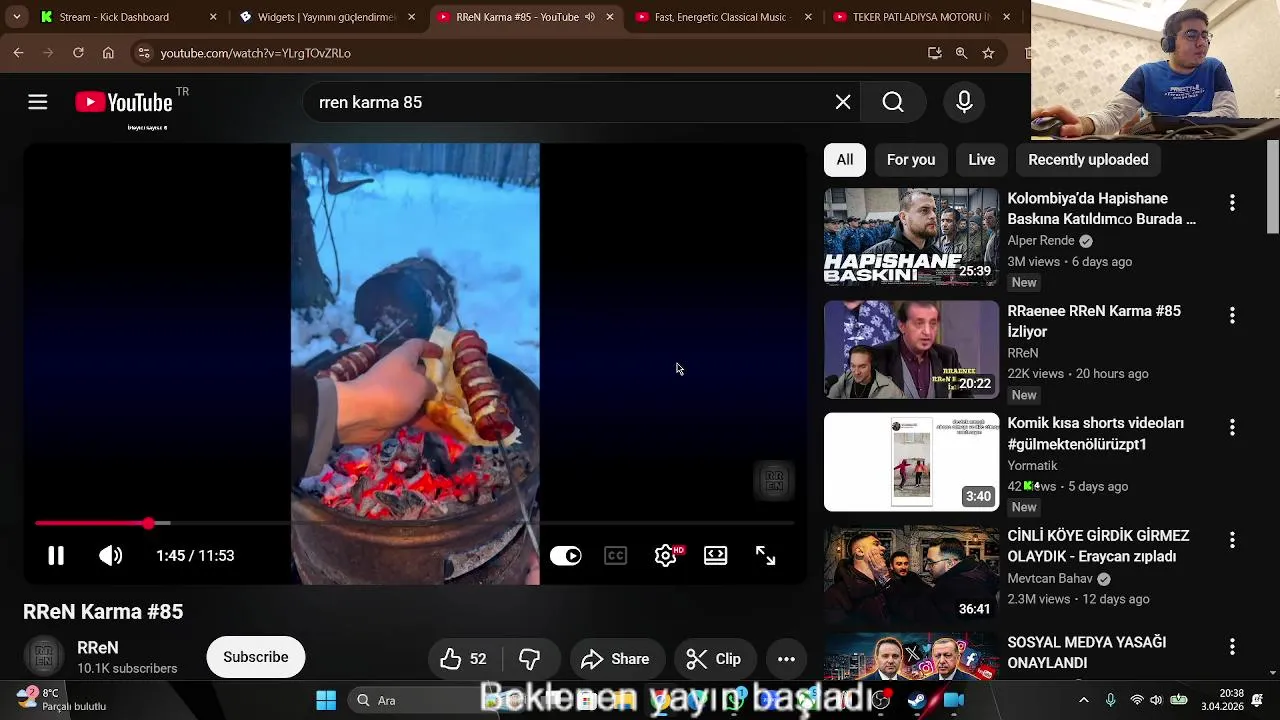This screenshot has height=720, width=1280.
Task: Open more actions three-dot menu under video
Action: (x=787, y=659)
